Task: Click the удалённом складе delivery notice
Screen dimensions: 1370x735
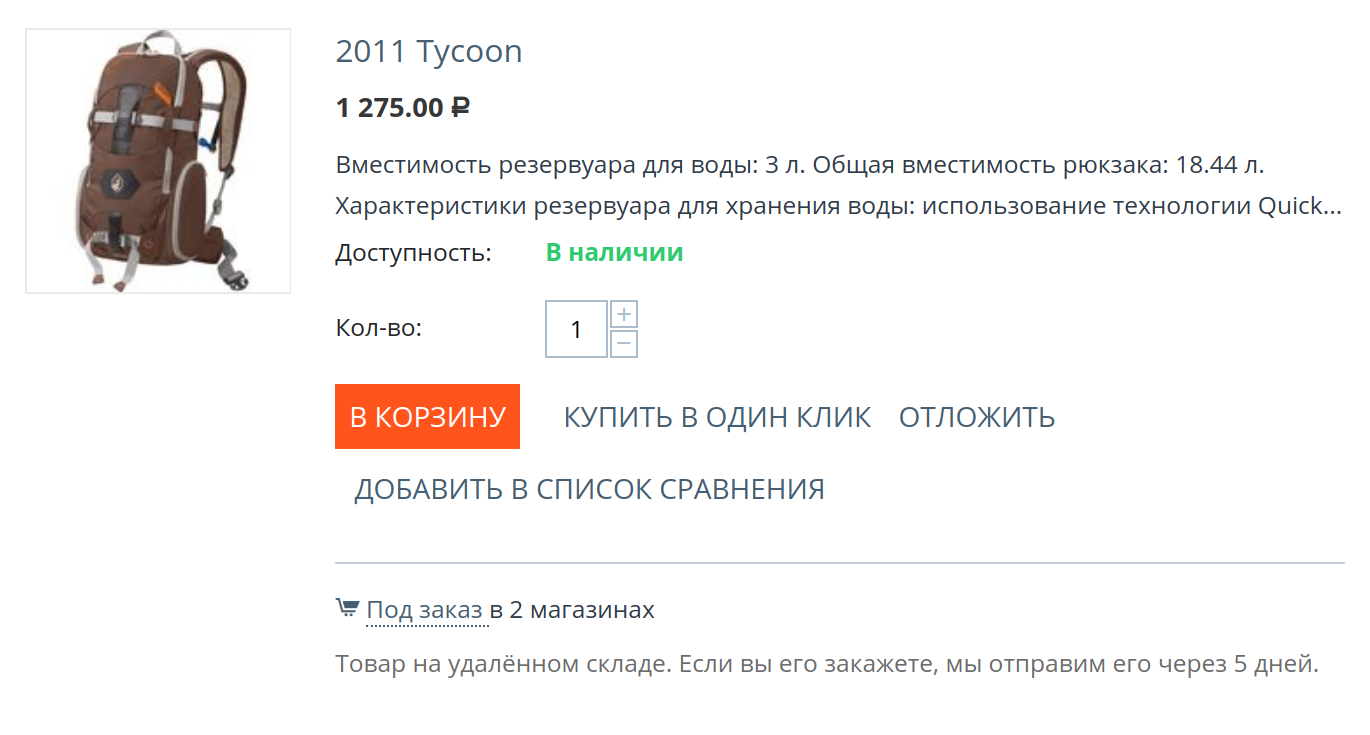Action: click(x=826, y=664)
